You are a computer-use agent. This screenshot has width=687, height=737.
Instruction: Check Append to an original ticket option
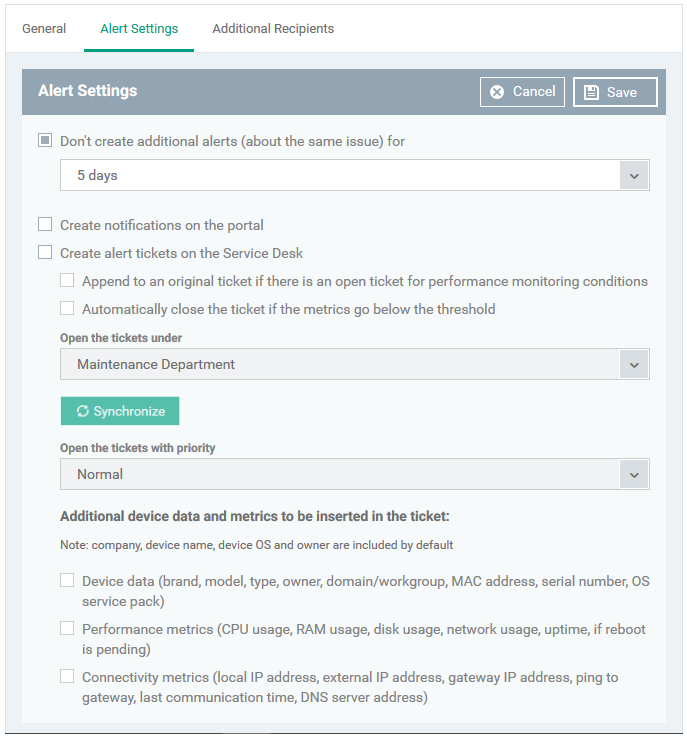tap(67, 281)
